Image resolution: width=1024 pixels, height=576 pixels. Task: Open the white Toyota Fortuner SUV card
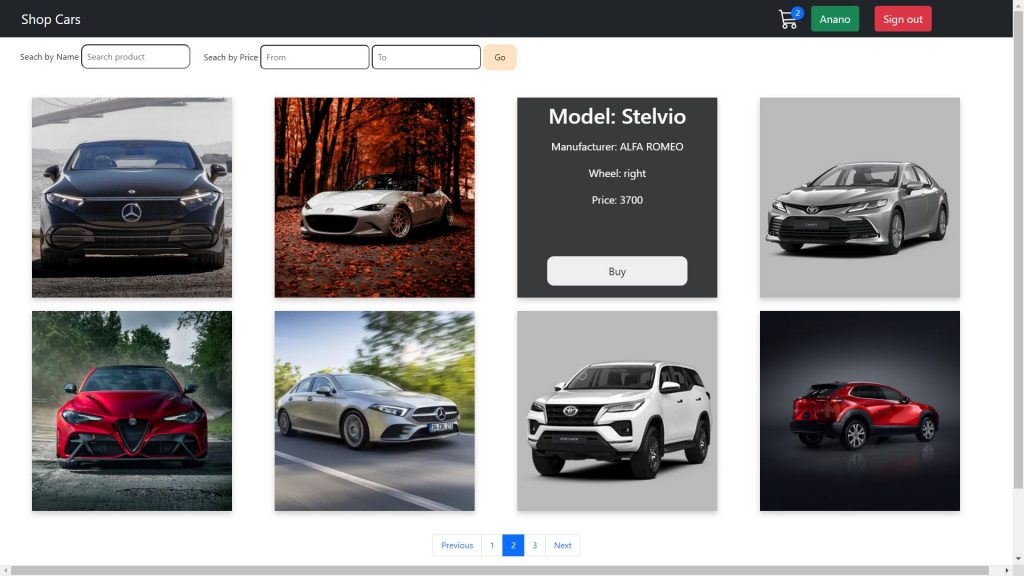pos(617,411)
